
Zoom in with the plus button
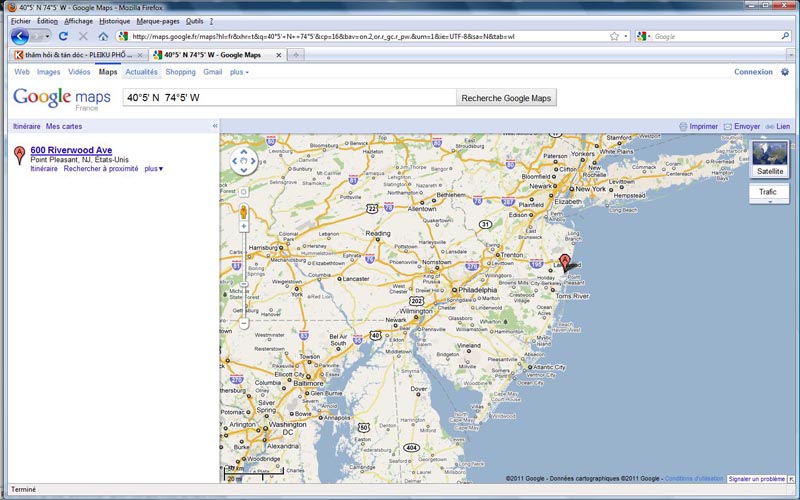(244, 226)
